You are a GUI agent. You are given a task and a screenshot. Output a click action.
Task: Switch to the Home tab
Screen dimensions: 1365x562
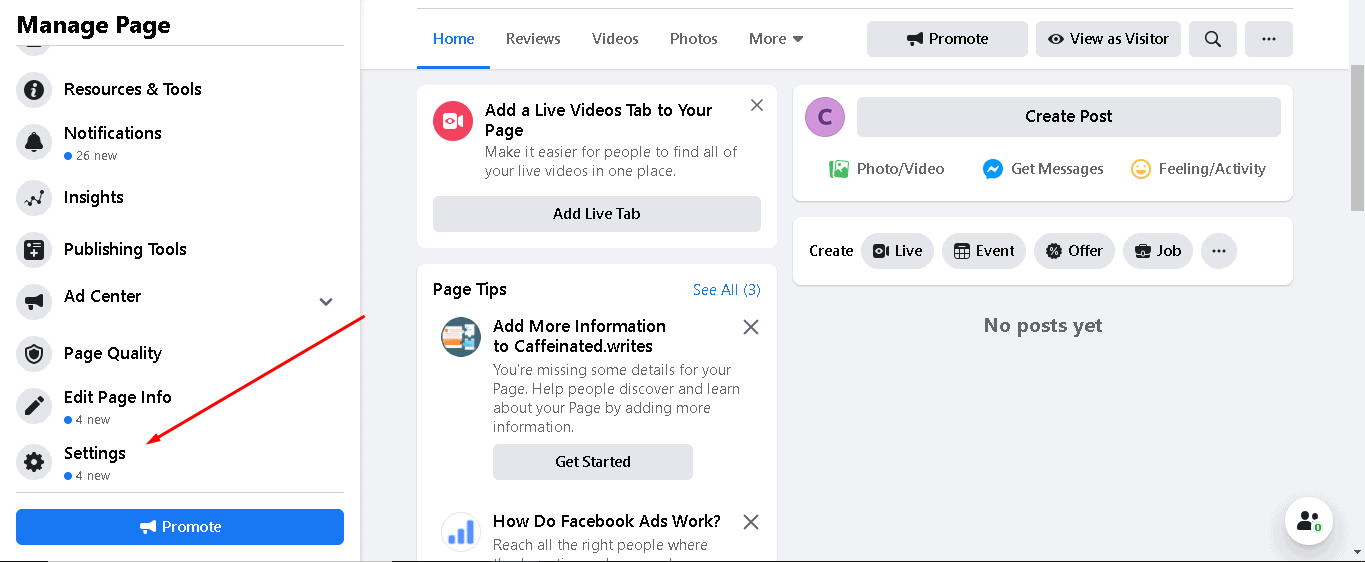(x=454, y=39)
